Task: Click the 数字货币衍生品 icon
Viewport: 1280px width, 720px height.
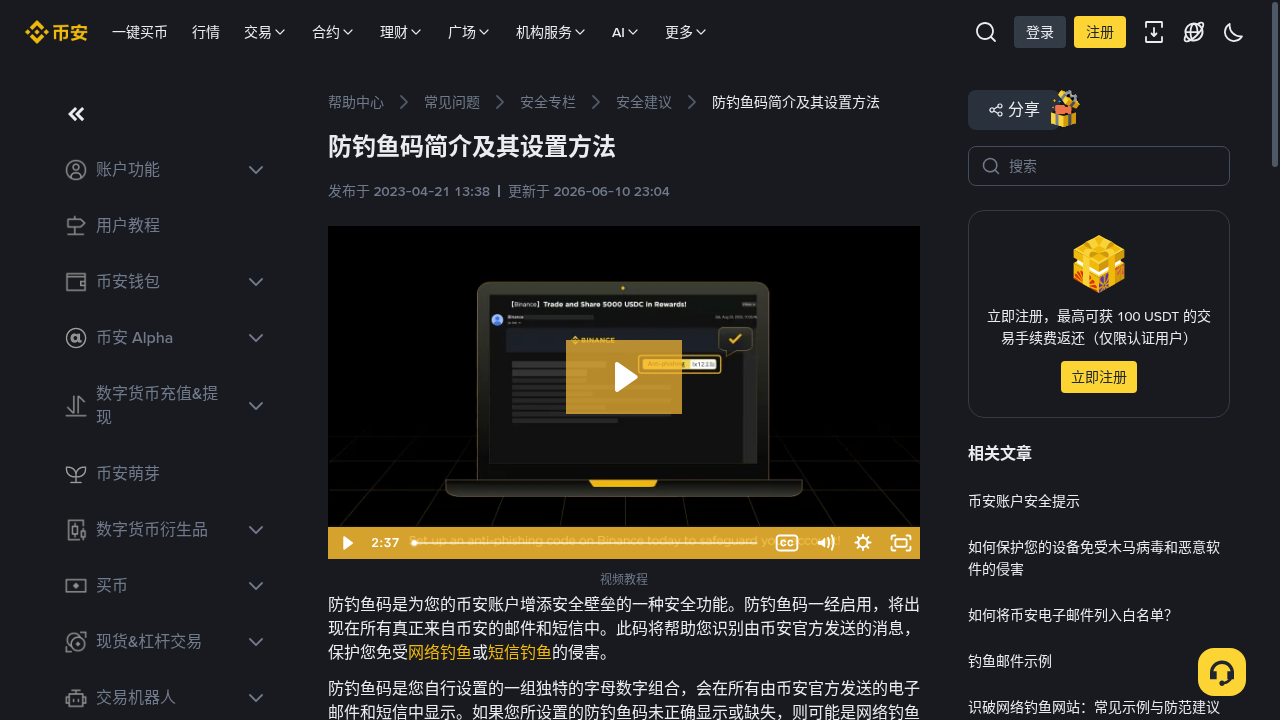Action: click(x=76, y=530)
